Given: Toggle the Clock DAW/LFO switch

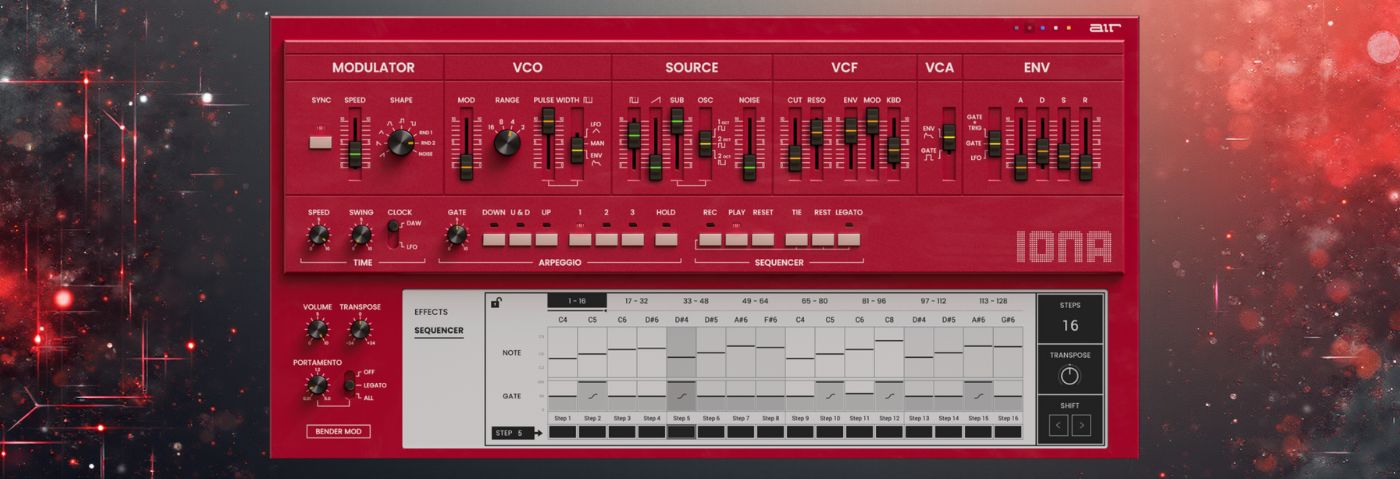Looking at the screenshot, I should [393, 233].
